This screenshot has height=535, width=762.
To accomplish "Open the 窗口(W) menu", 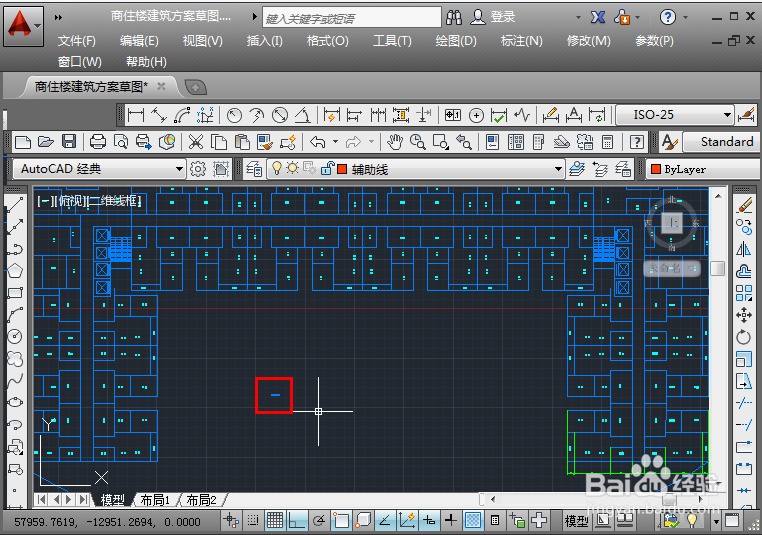I will [x=80, y=62].
